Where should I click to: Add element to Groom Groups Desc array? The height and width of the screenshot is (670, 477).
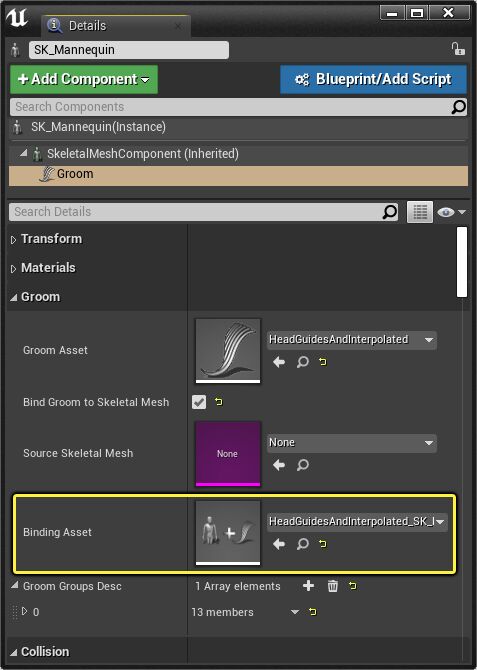point(308,586)
